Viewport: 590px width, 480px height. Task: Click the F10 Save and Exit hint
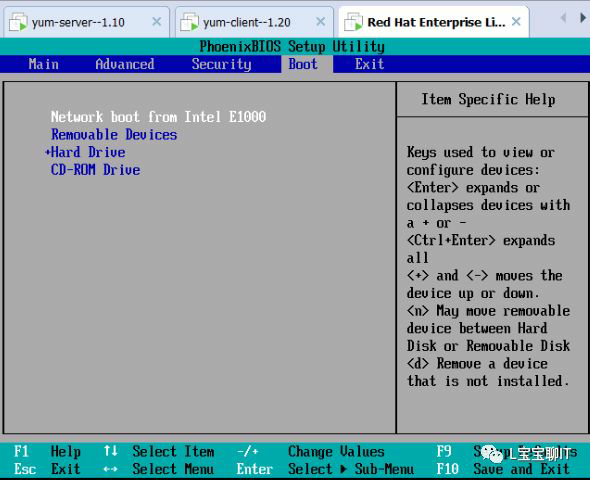[503, 469]
